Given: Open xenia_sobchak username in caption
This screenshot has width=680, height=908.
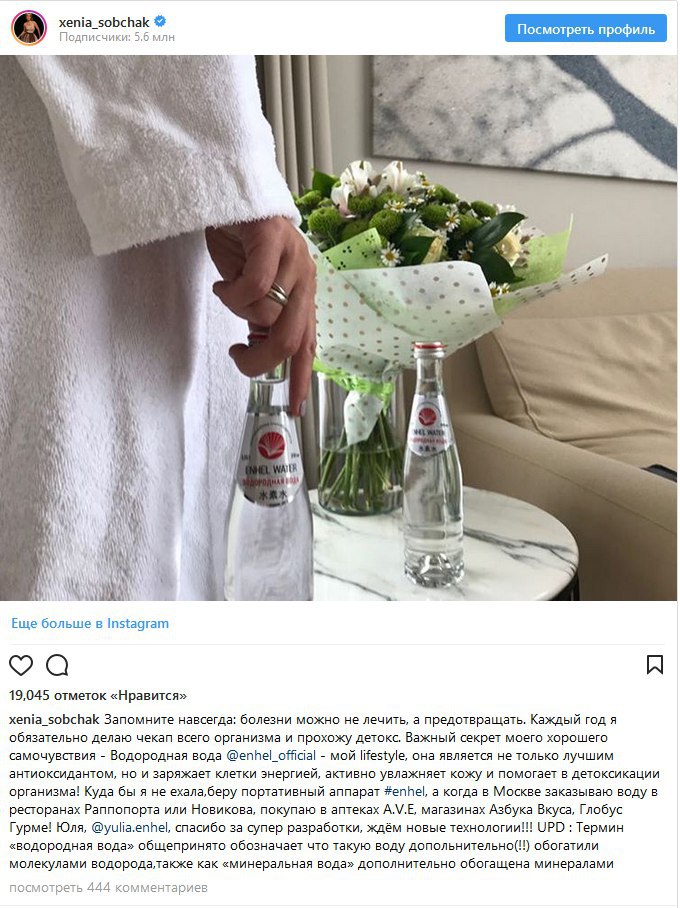Looking at the screenshot, I should pyautogui.click(x=54, y=720).
